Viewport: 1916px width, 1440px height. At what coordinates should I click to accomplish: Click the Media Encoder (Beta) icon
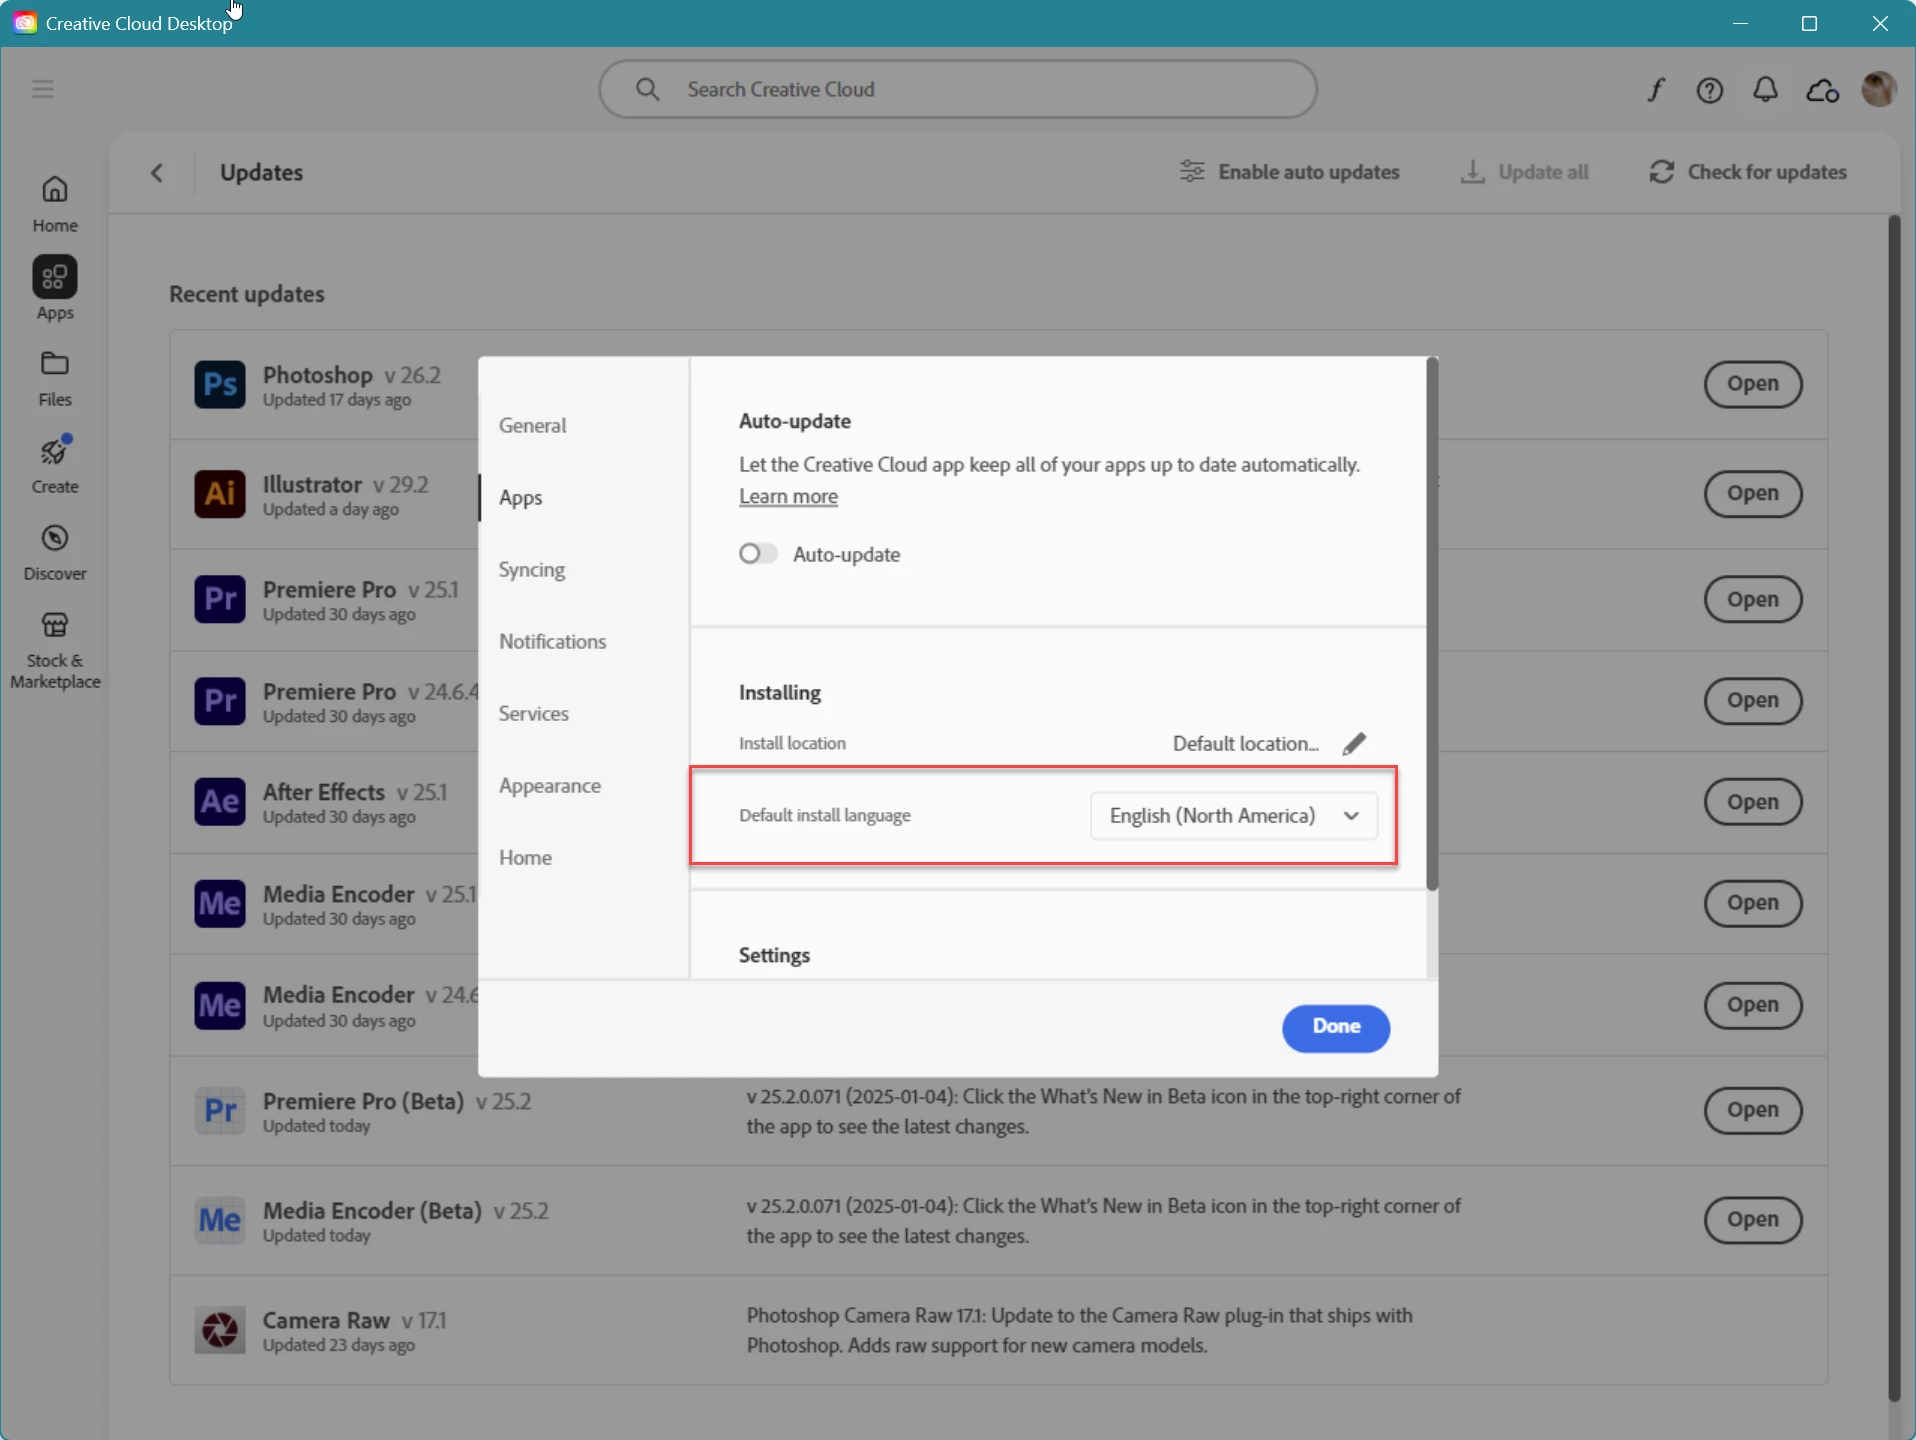tap(220, 1220)
